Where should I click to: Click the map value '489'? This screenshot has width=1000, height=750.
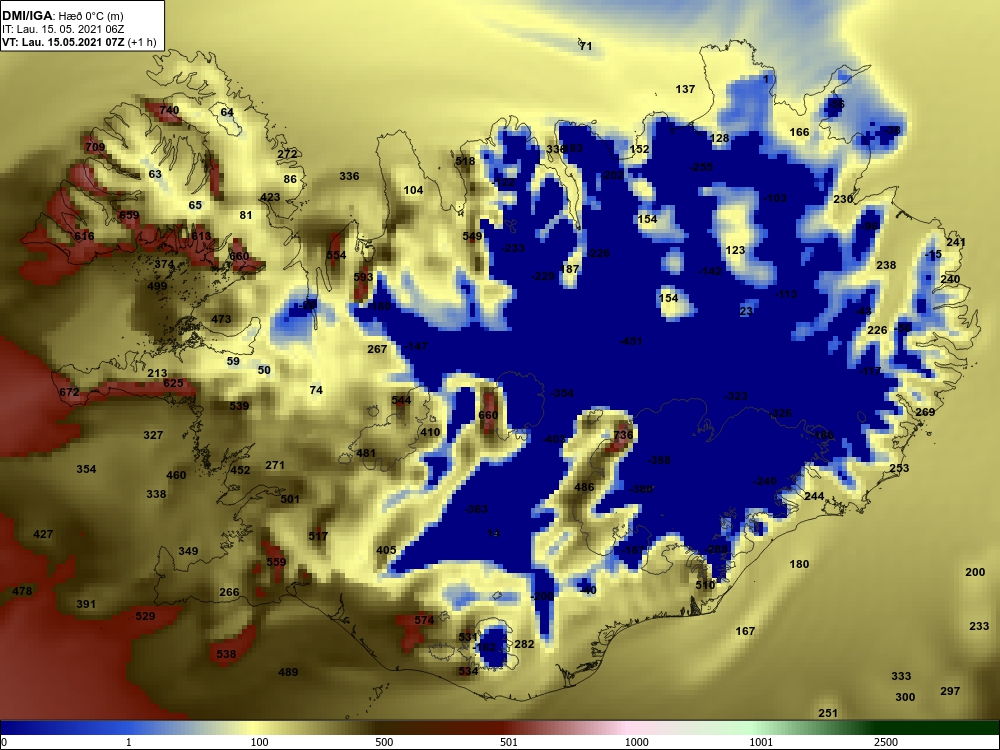[288, 672]
